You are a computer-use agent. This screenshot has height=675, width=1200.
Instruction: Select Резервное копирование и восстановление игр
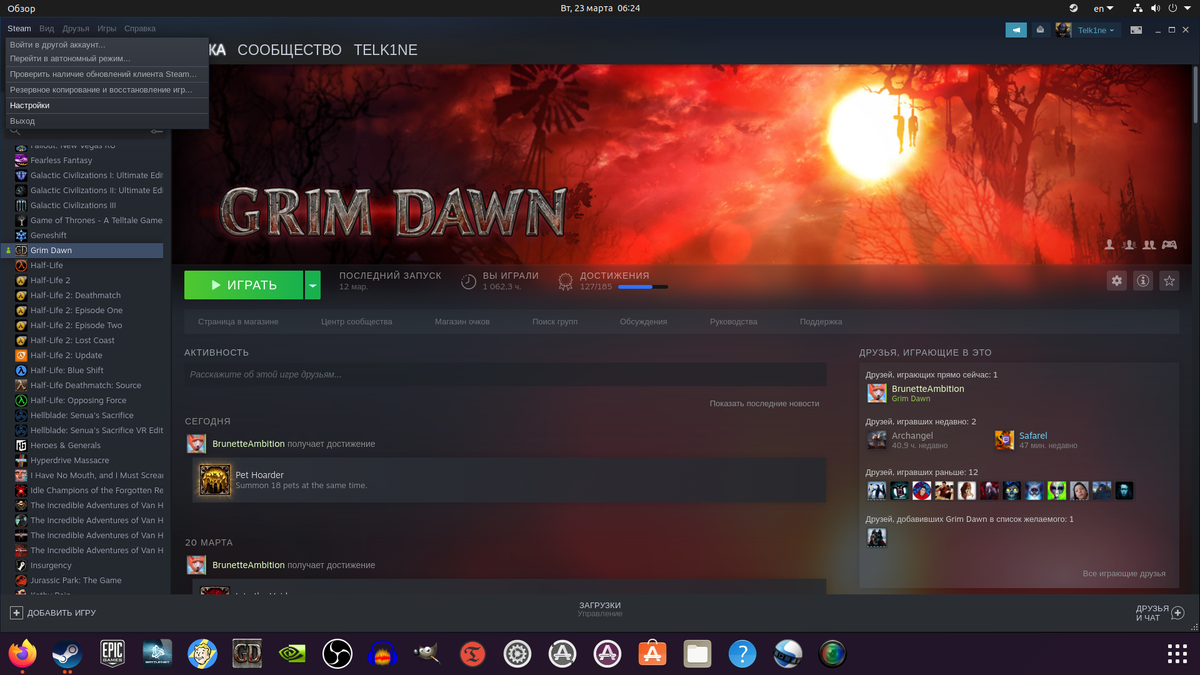[101, 90]
